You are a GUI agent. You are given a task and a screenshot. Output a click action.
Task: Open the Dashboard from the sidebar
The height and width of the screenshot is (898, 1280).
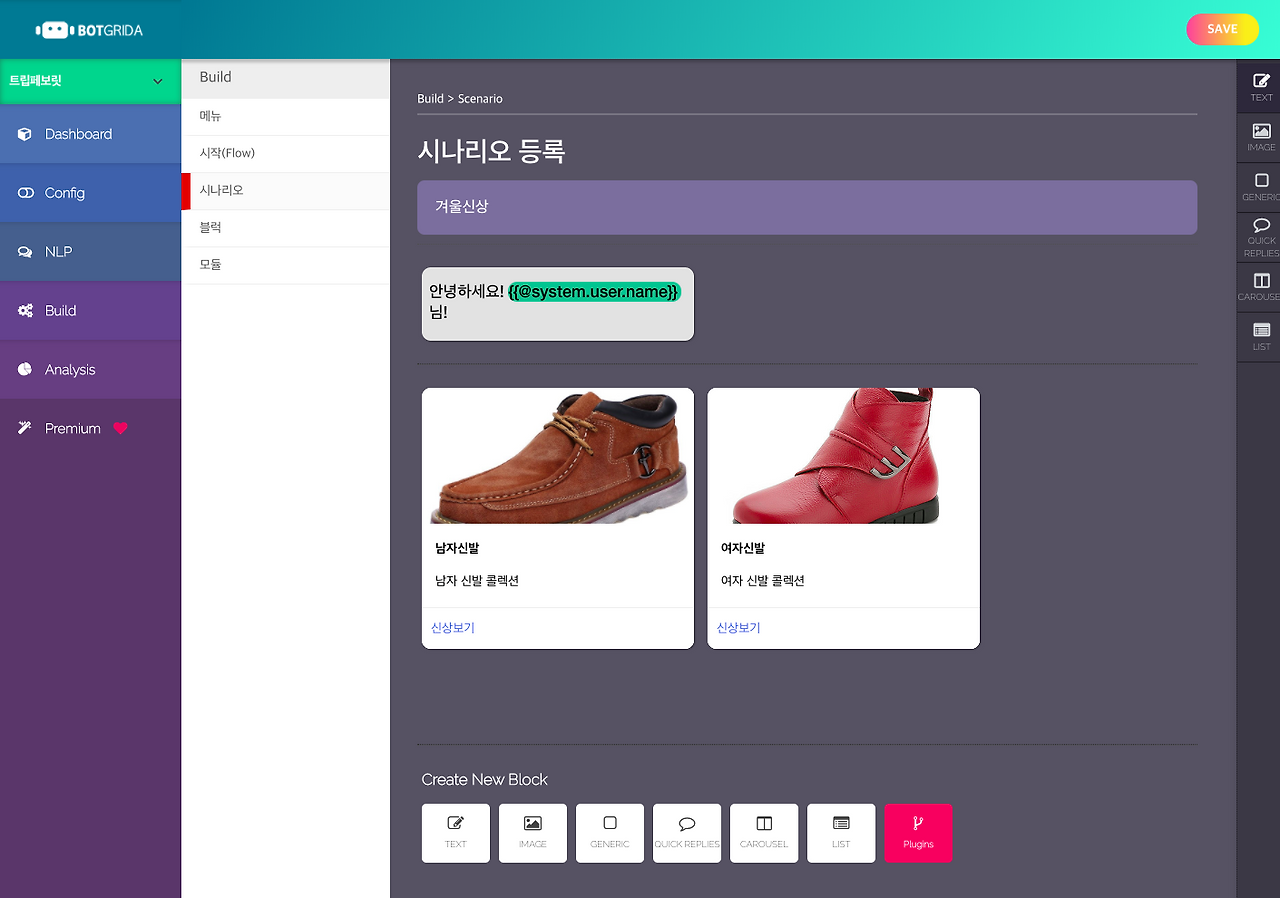(90, 133)
